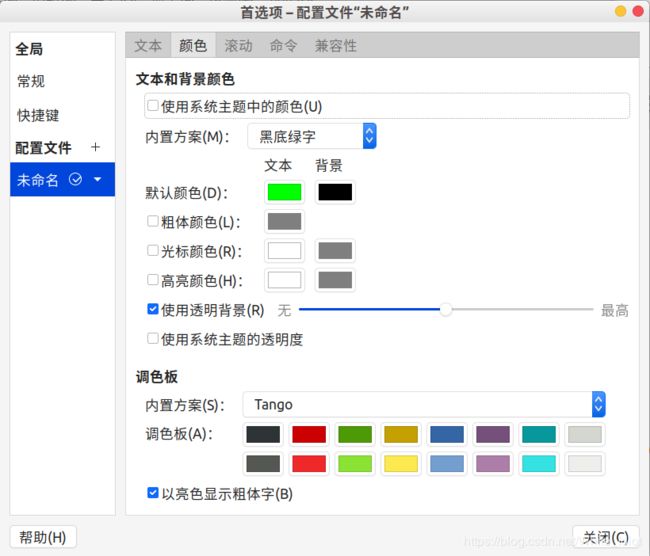This screenshot has width=650, height=556.
Task: Open the 未命名 profile dropdown arrow
Action: [98, 179]
